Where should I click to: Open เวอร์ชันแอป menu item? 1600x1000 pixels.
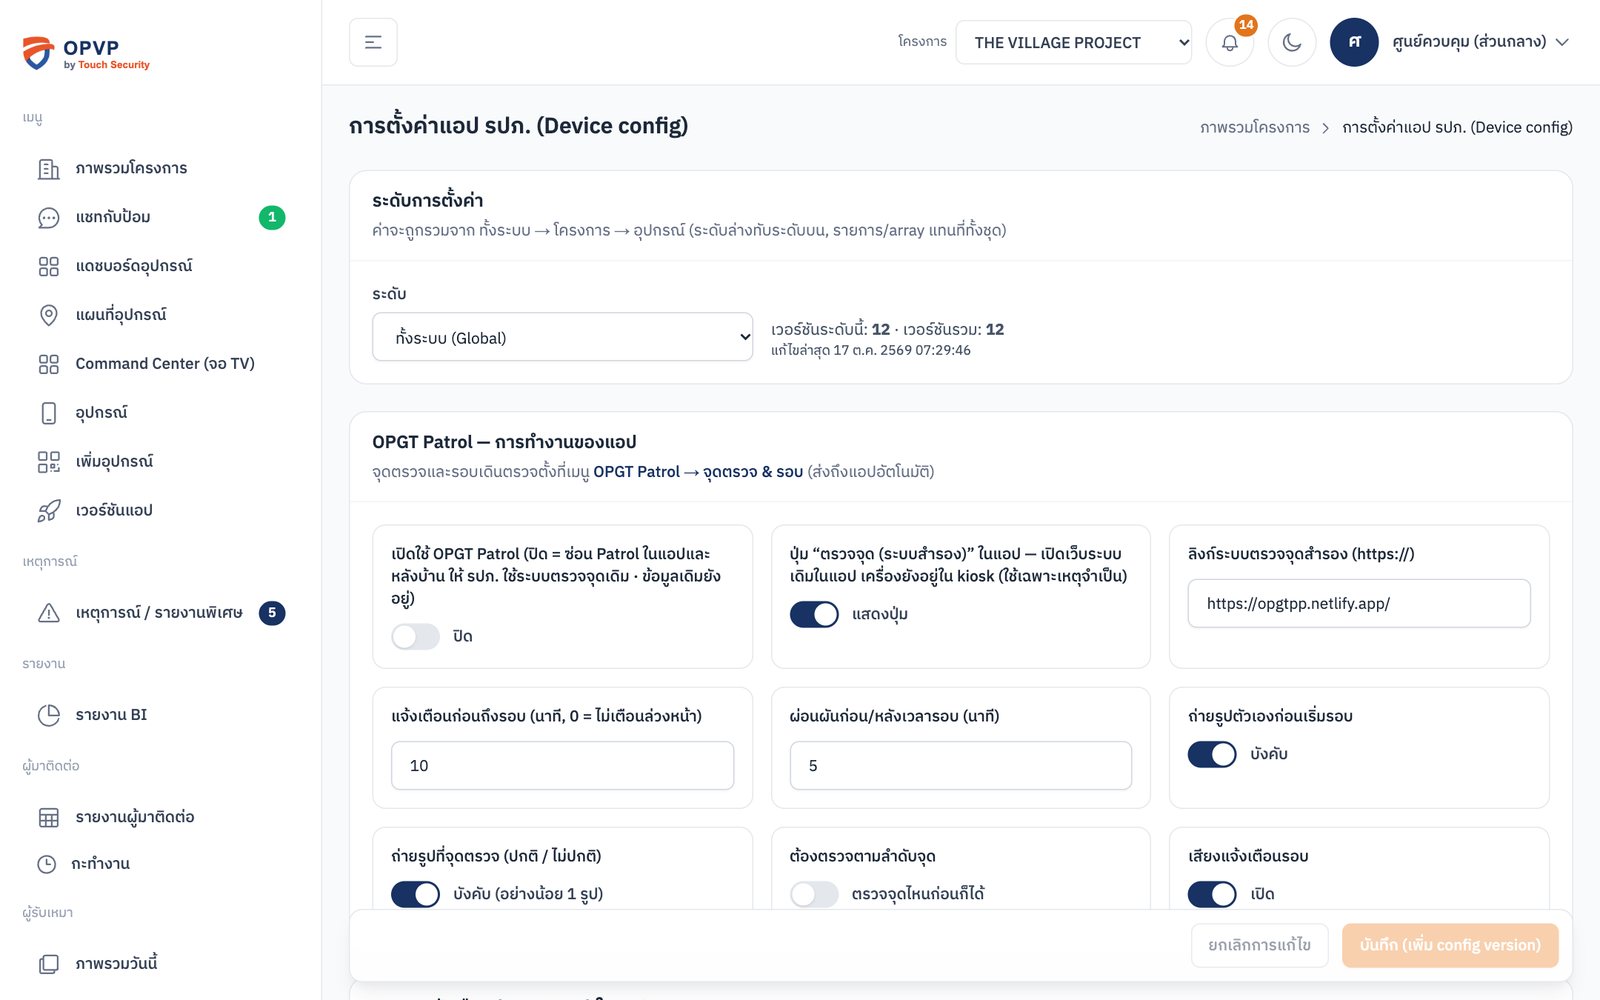(x=160, y=511)
